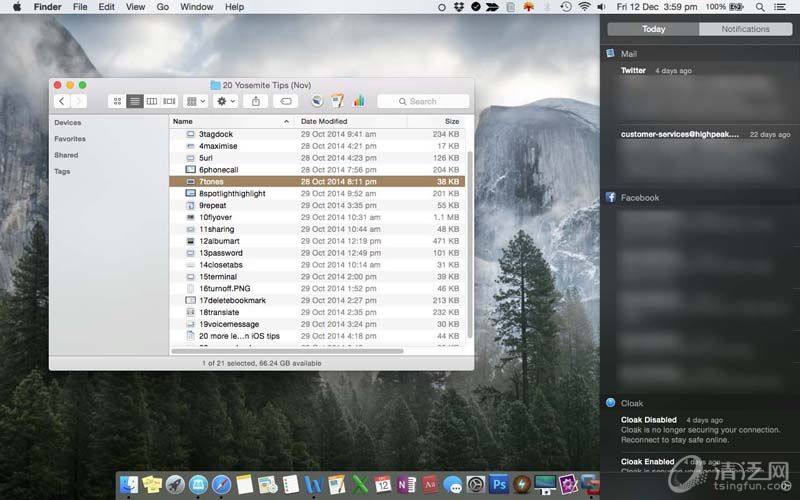This screenshot has height=500, width=800.
Task: Toggle the Notification Center menu bar icon
Action: tap(788, 7)
